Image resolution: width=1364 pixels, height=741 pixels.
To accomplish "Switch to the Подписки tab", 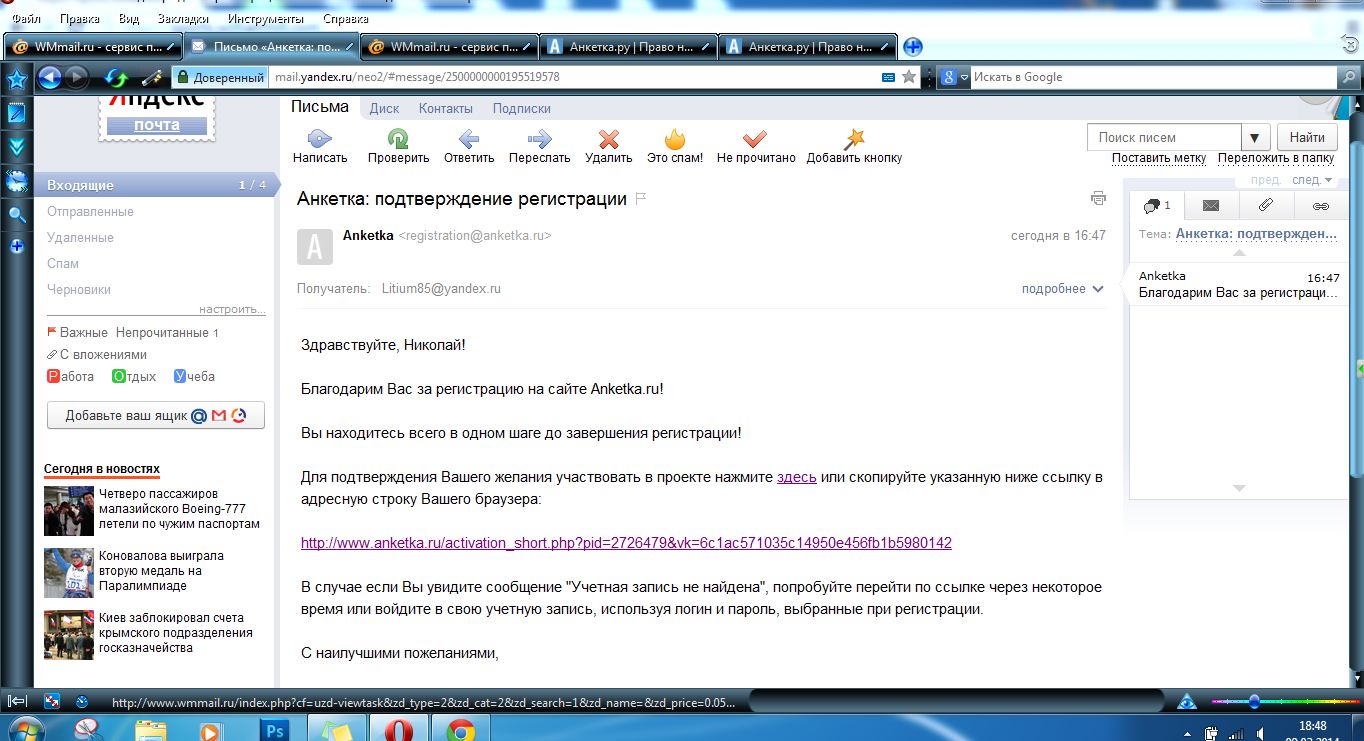I will click(522, 108).
